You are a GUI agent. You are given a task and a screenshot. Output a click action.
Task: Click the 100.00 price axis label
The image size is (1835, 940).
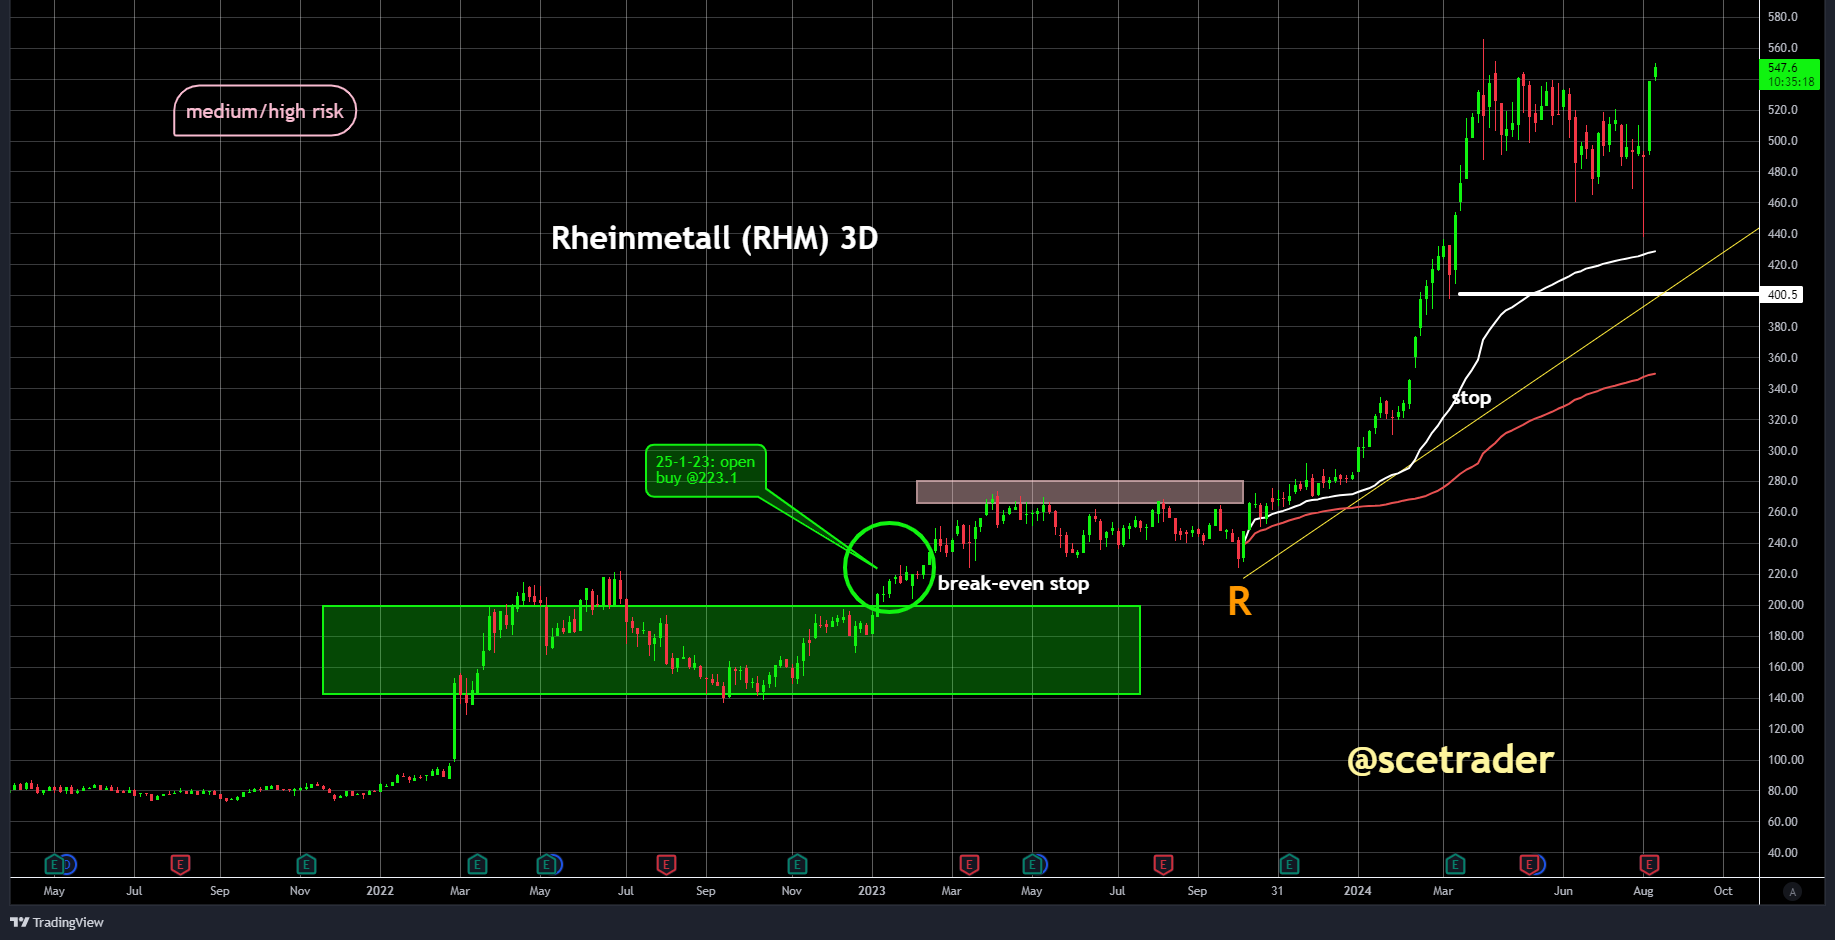click(1786, 760)
